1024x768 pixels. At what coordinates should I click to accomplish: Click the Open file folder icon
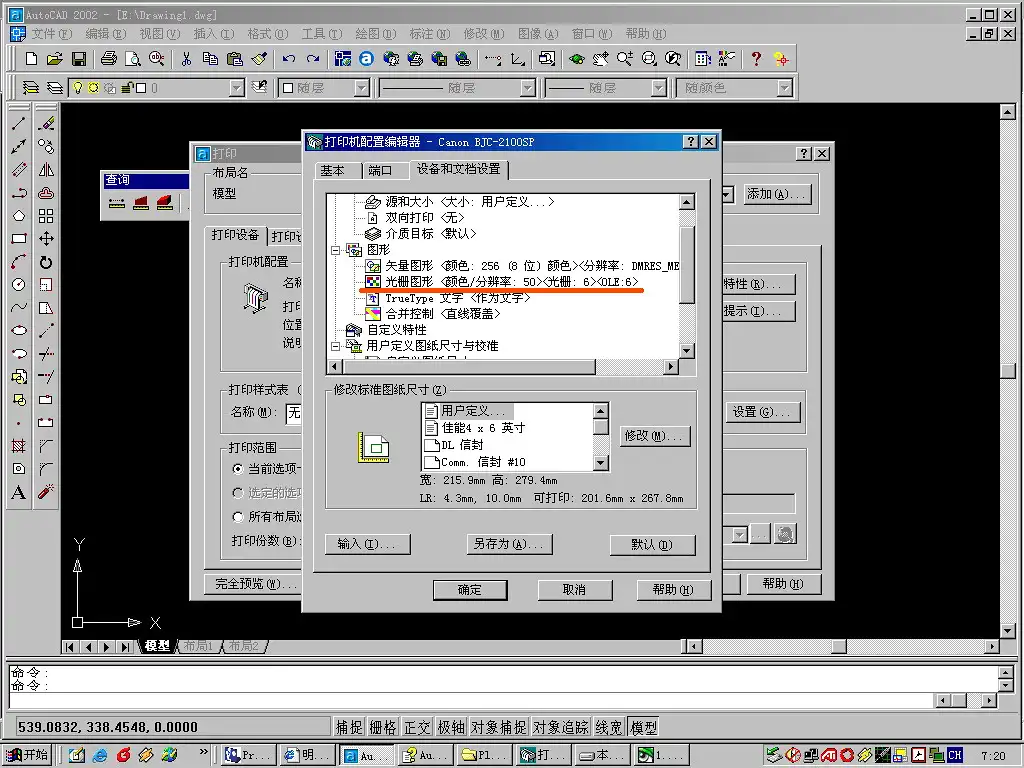coord(55,59)
